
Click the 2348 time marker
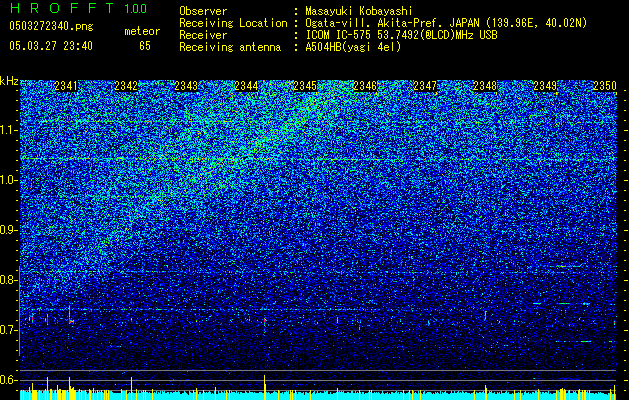click(485, 86)
